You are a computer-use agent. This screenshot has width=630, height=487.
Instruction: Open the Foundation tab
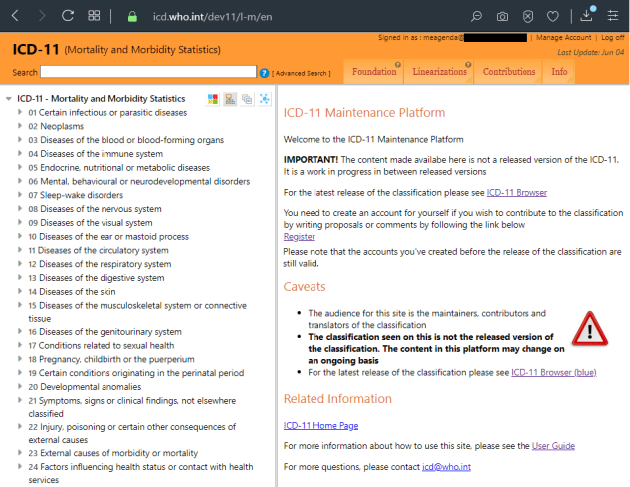[x=374, y=72]
